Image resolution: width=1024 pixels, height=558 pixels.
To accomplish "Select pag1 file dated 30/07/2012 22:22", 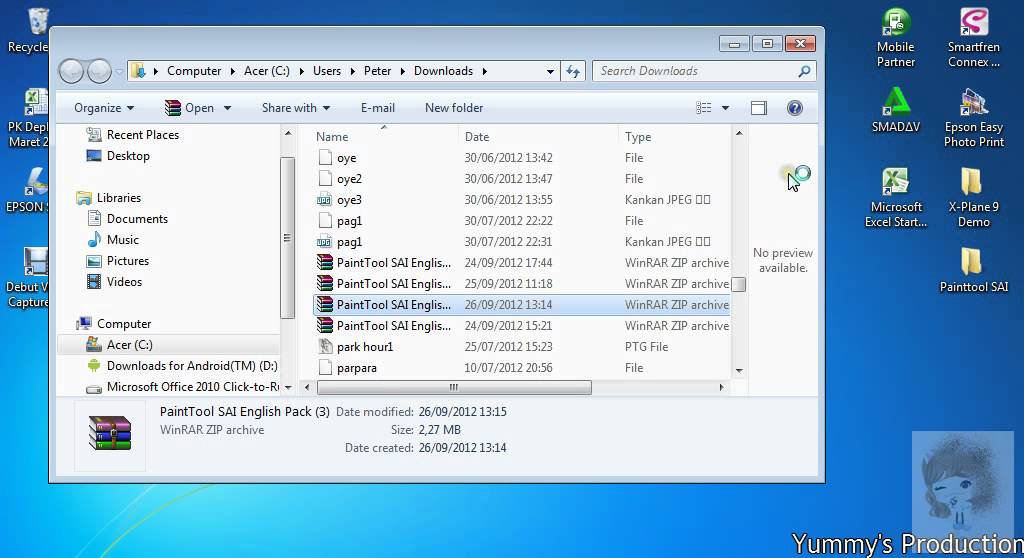I will click(522, 221).
